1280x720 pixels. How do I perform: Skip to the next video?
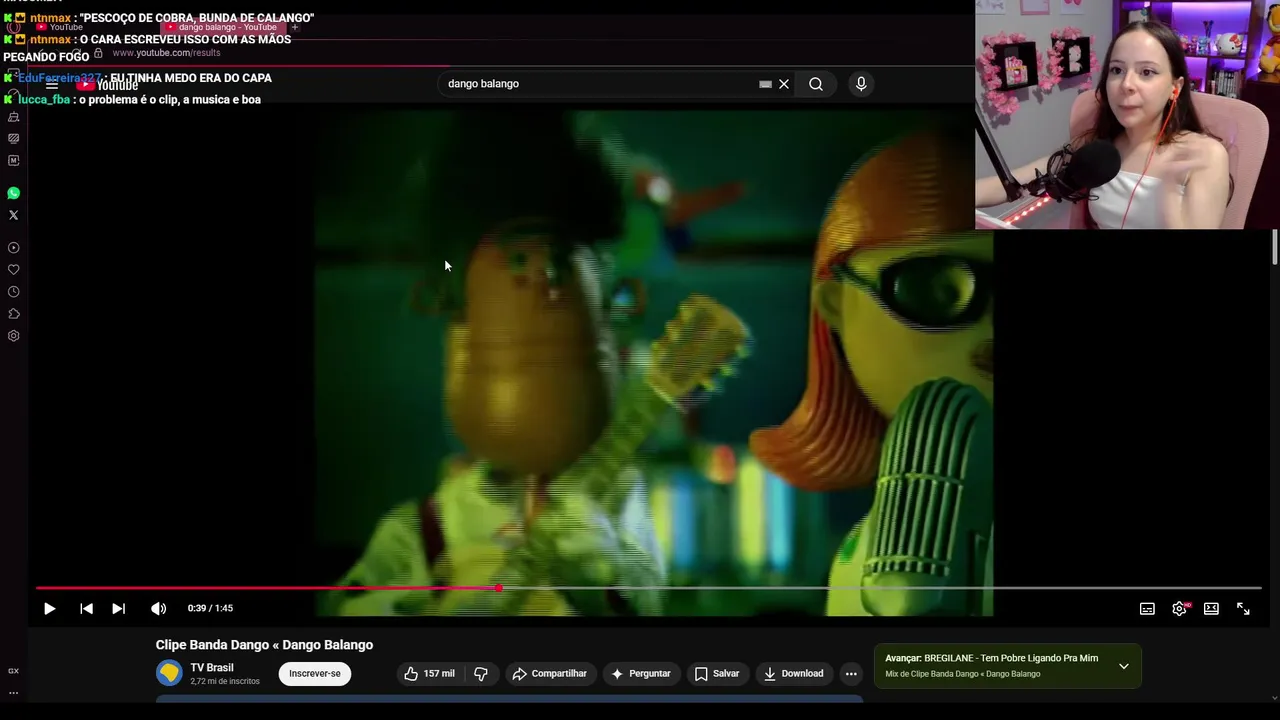pyautogui.click(x=118, y=608)
